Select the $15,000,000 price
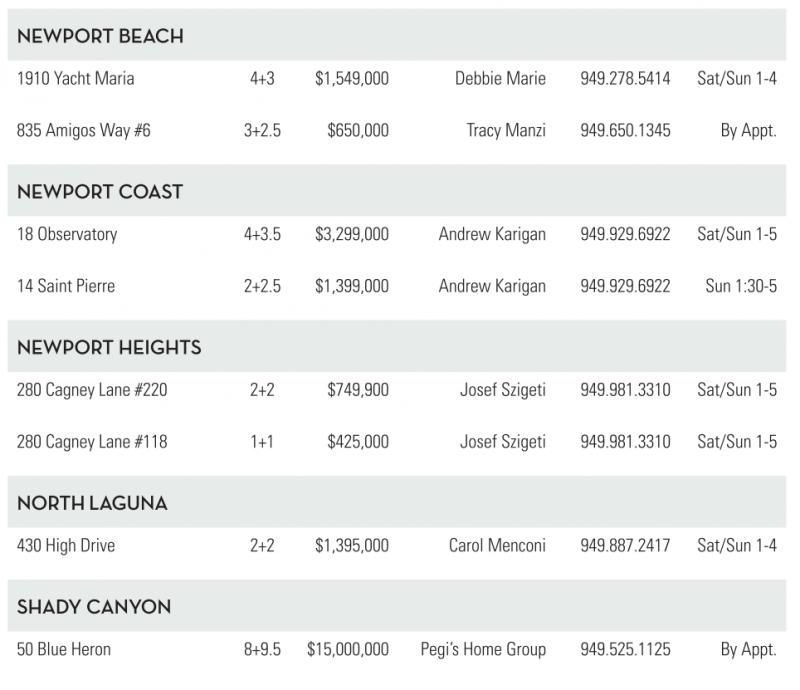Viewport: 800px width, 690px height. [348, 650]
